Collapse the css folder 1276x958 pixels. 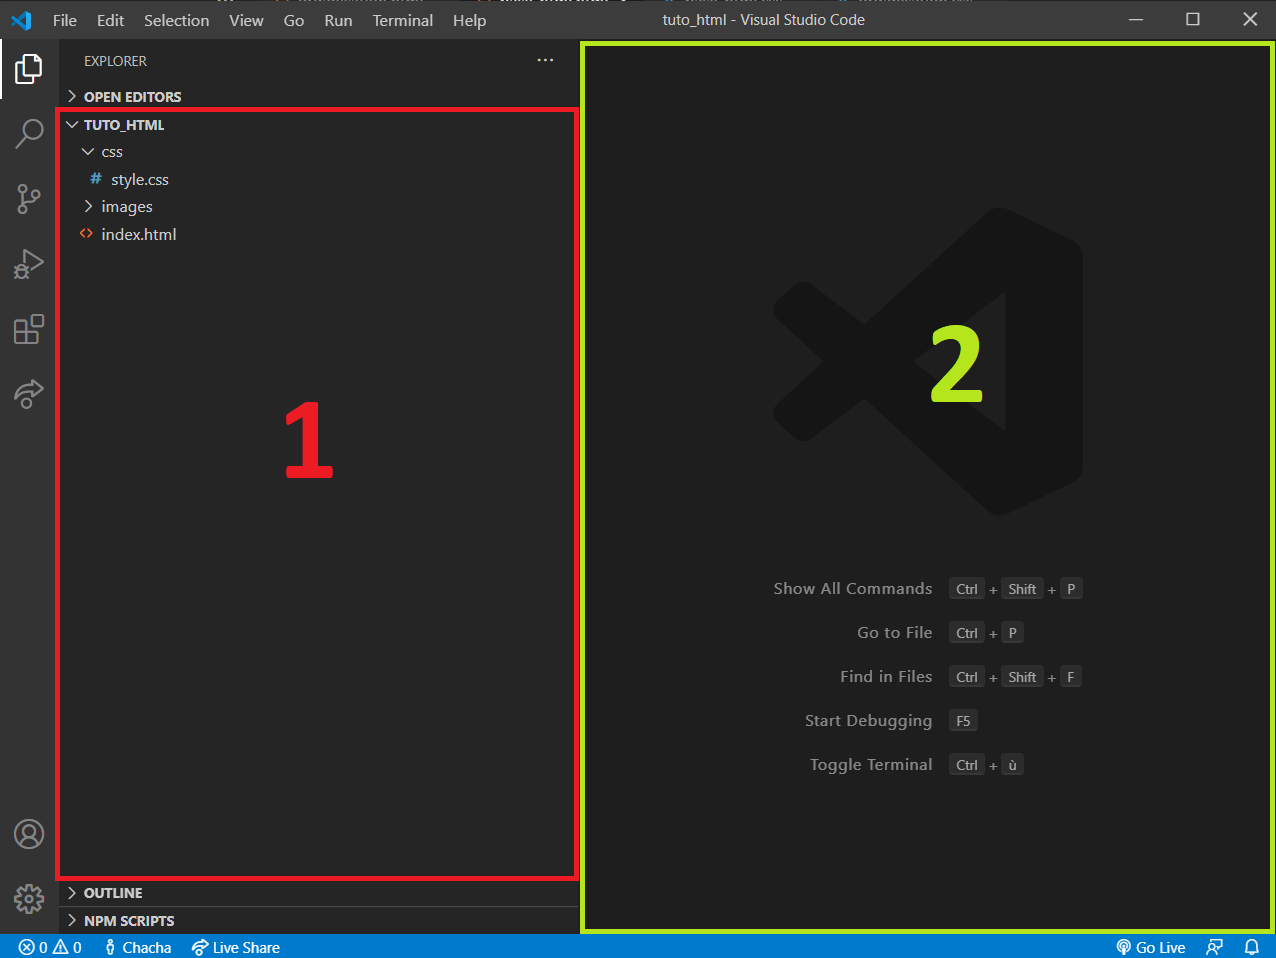coord(319,152)
